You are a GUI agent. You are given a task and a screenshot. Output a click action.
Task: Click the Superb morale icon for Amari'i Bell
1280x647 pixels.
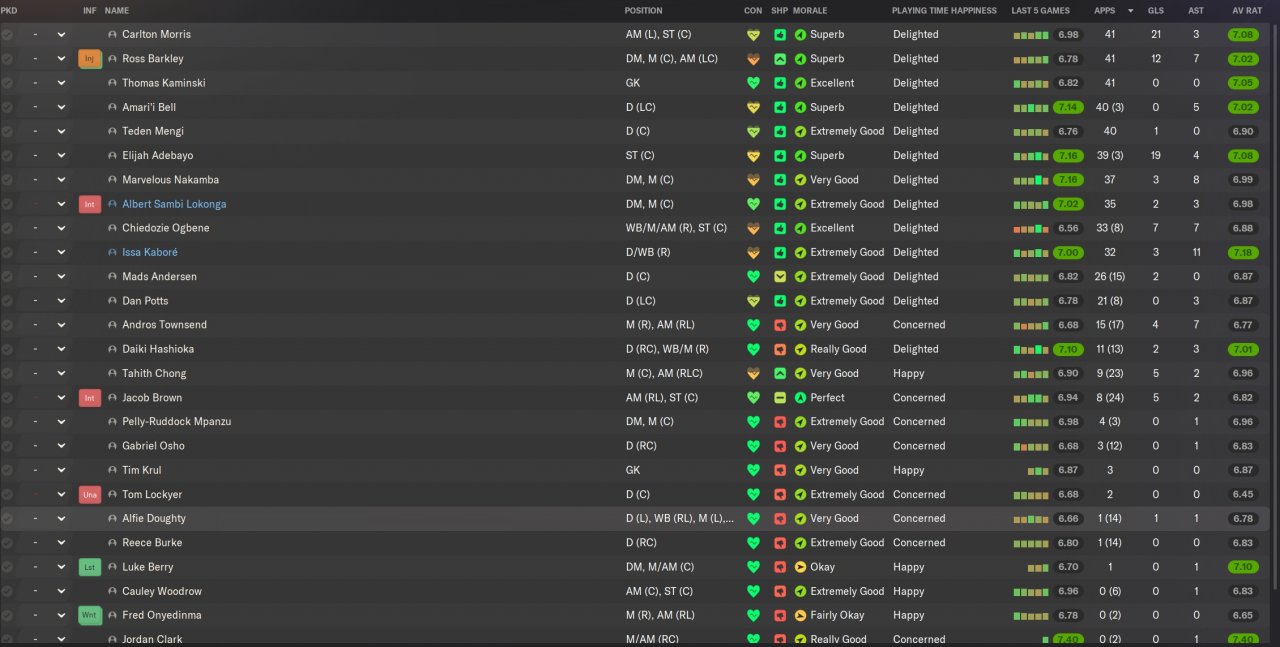pos(800,107)
